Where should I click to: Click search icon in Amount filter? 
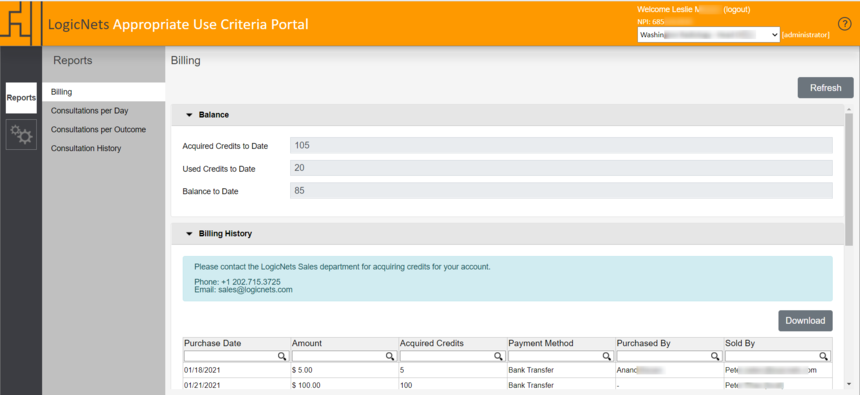click(x=390, y=357)
